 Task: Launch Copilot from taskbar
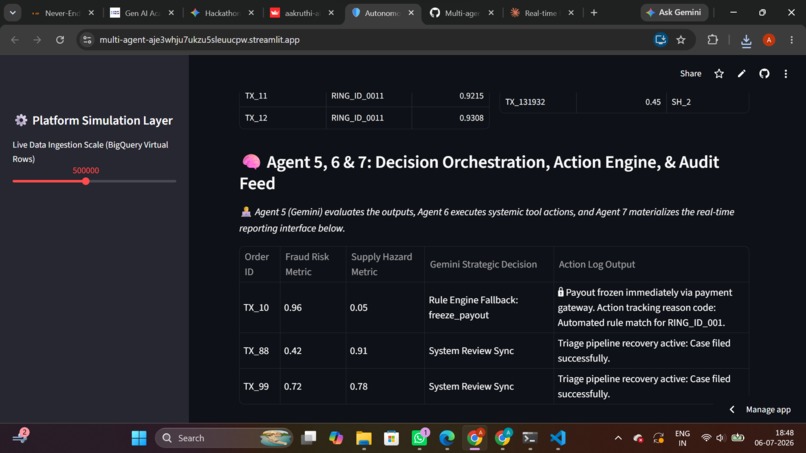pyautogui.click(x=336, y=438)
